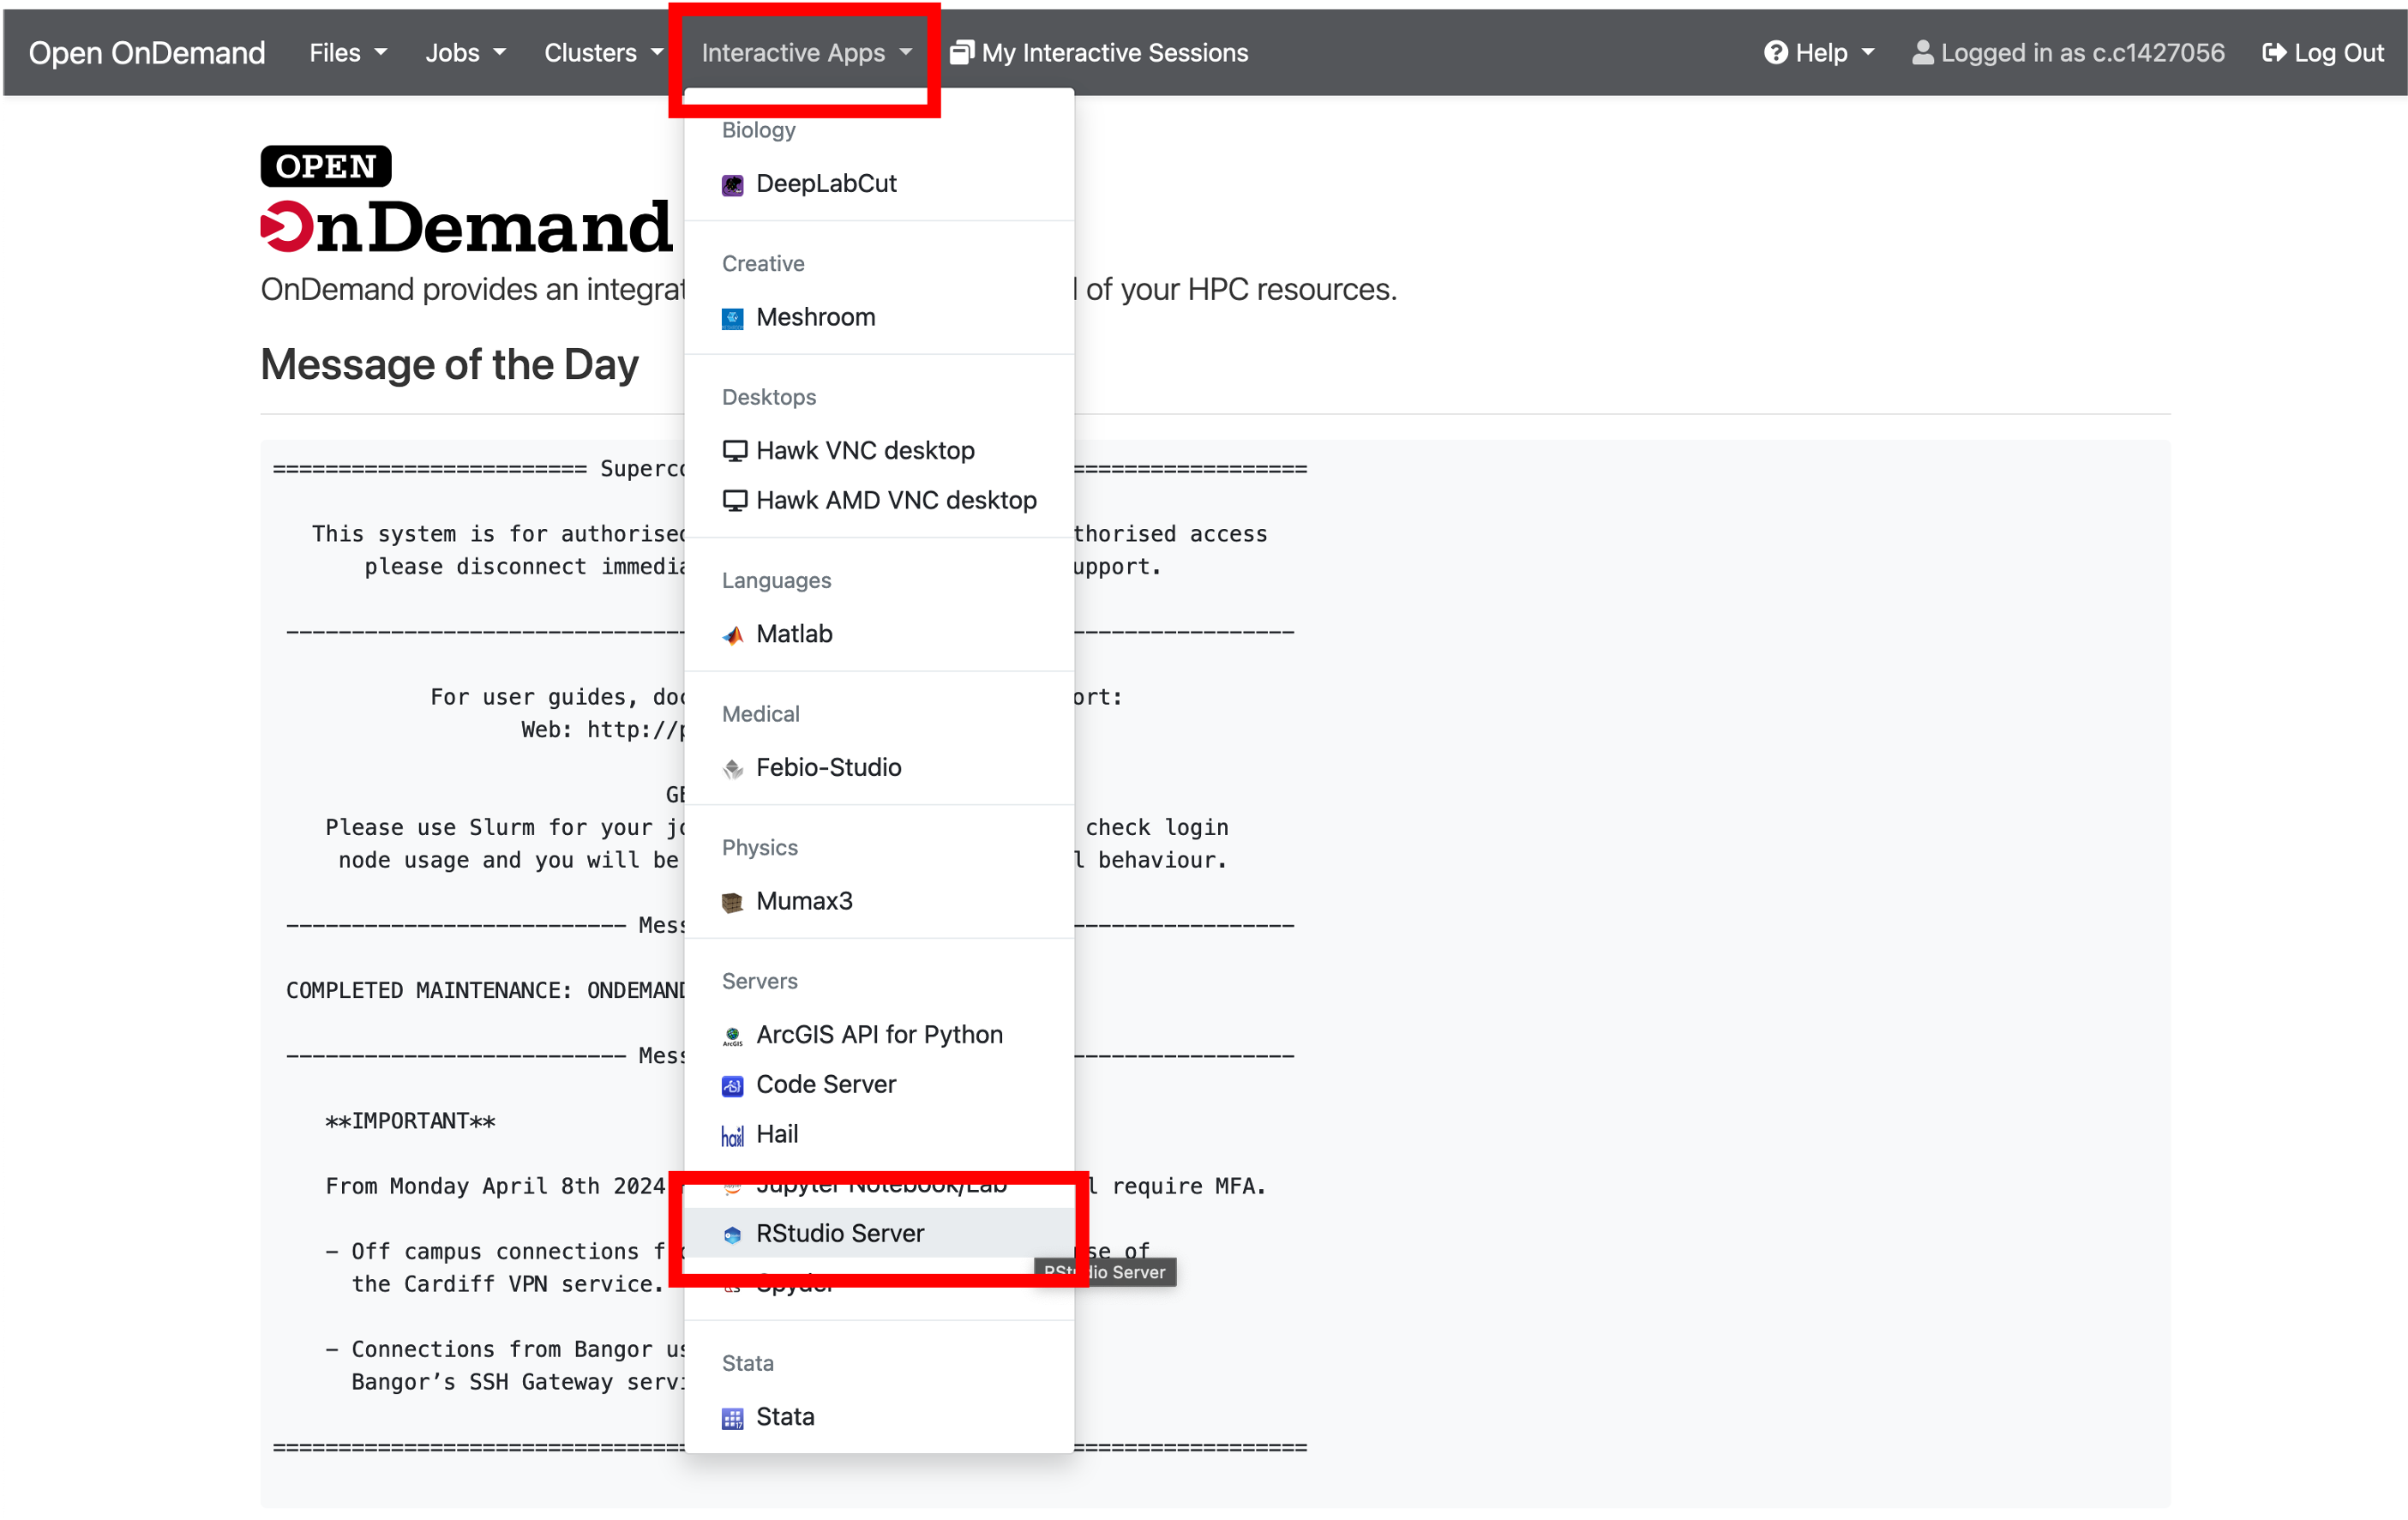Click the Desktops category header
Viewport: 2408px width, 1520px height.
click(769, 397)
